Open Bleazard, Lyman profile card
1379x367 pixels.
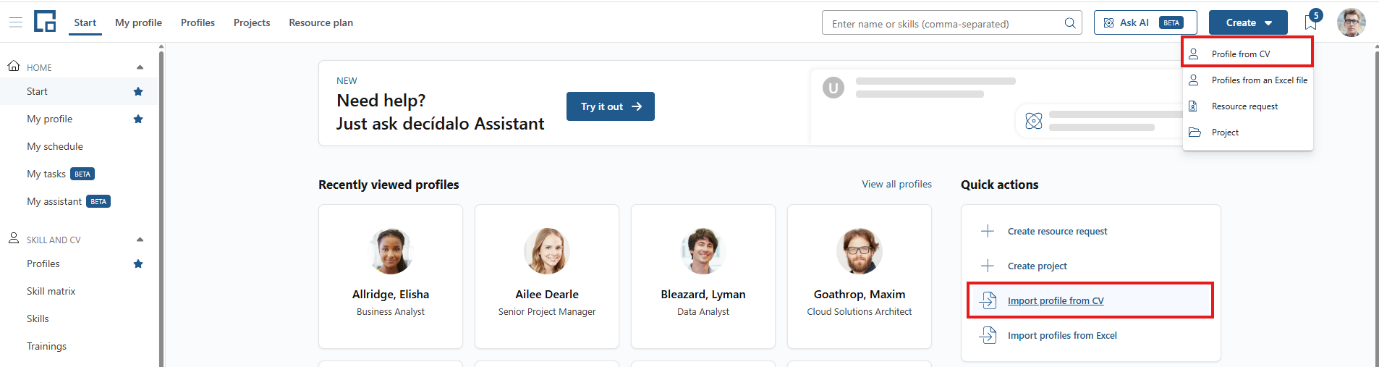[703, 276]
